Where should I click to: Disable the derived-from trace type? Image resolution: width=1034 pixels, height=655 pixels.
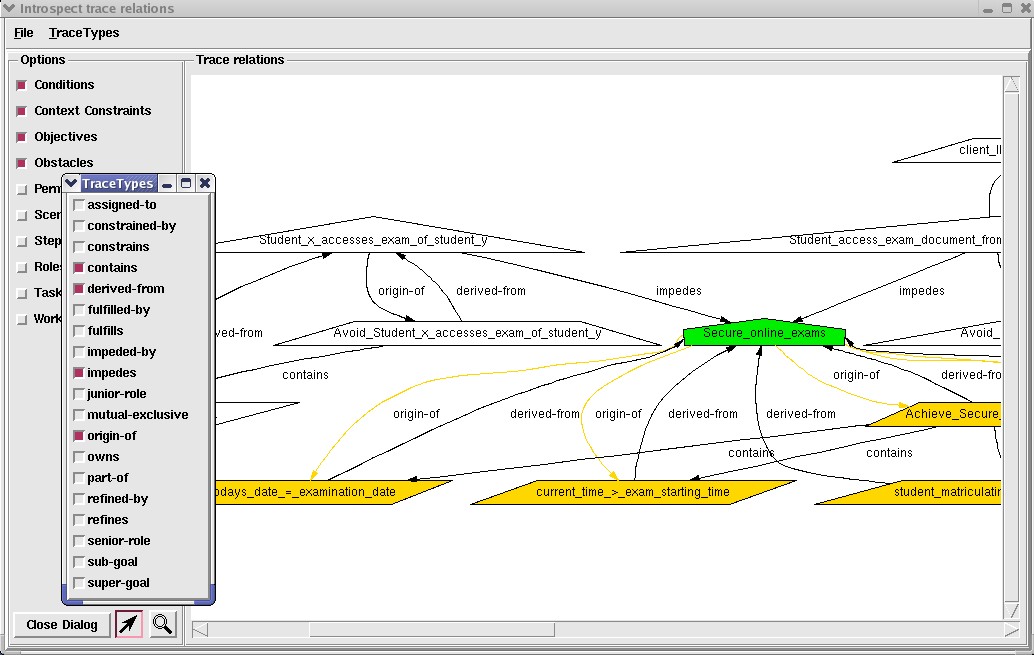pyautogui.click(x=78, y=289)
